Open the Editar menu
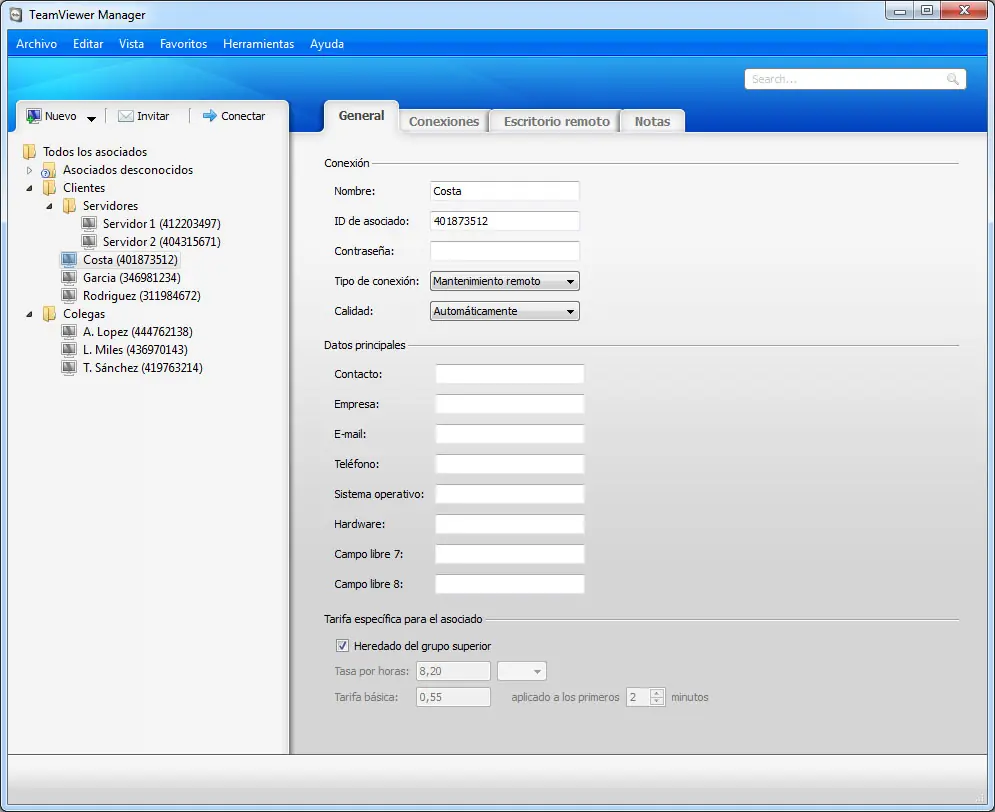The height and width of the screenshot is (812, 995). click(88, 44)
